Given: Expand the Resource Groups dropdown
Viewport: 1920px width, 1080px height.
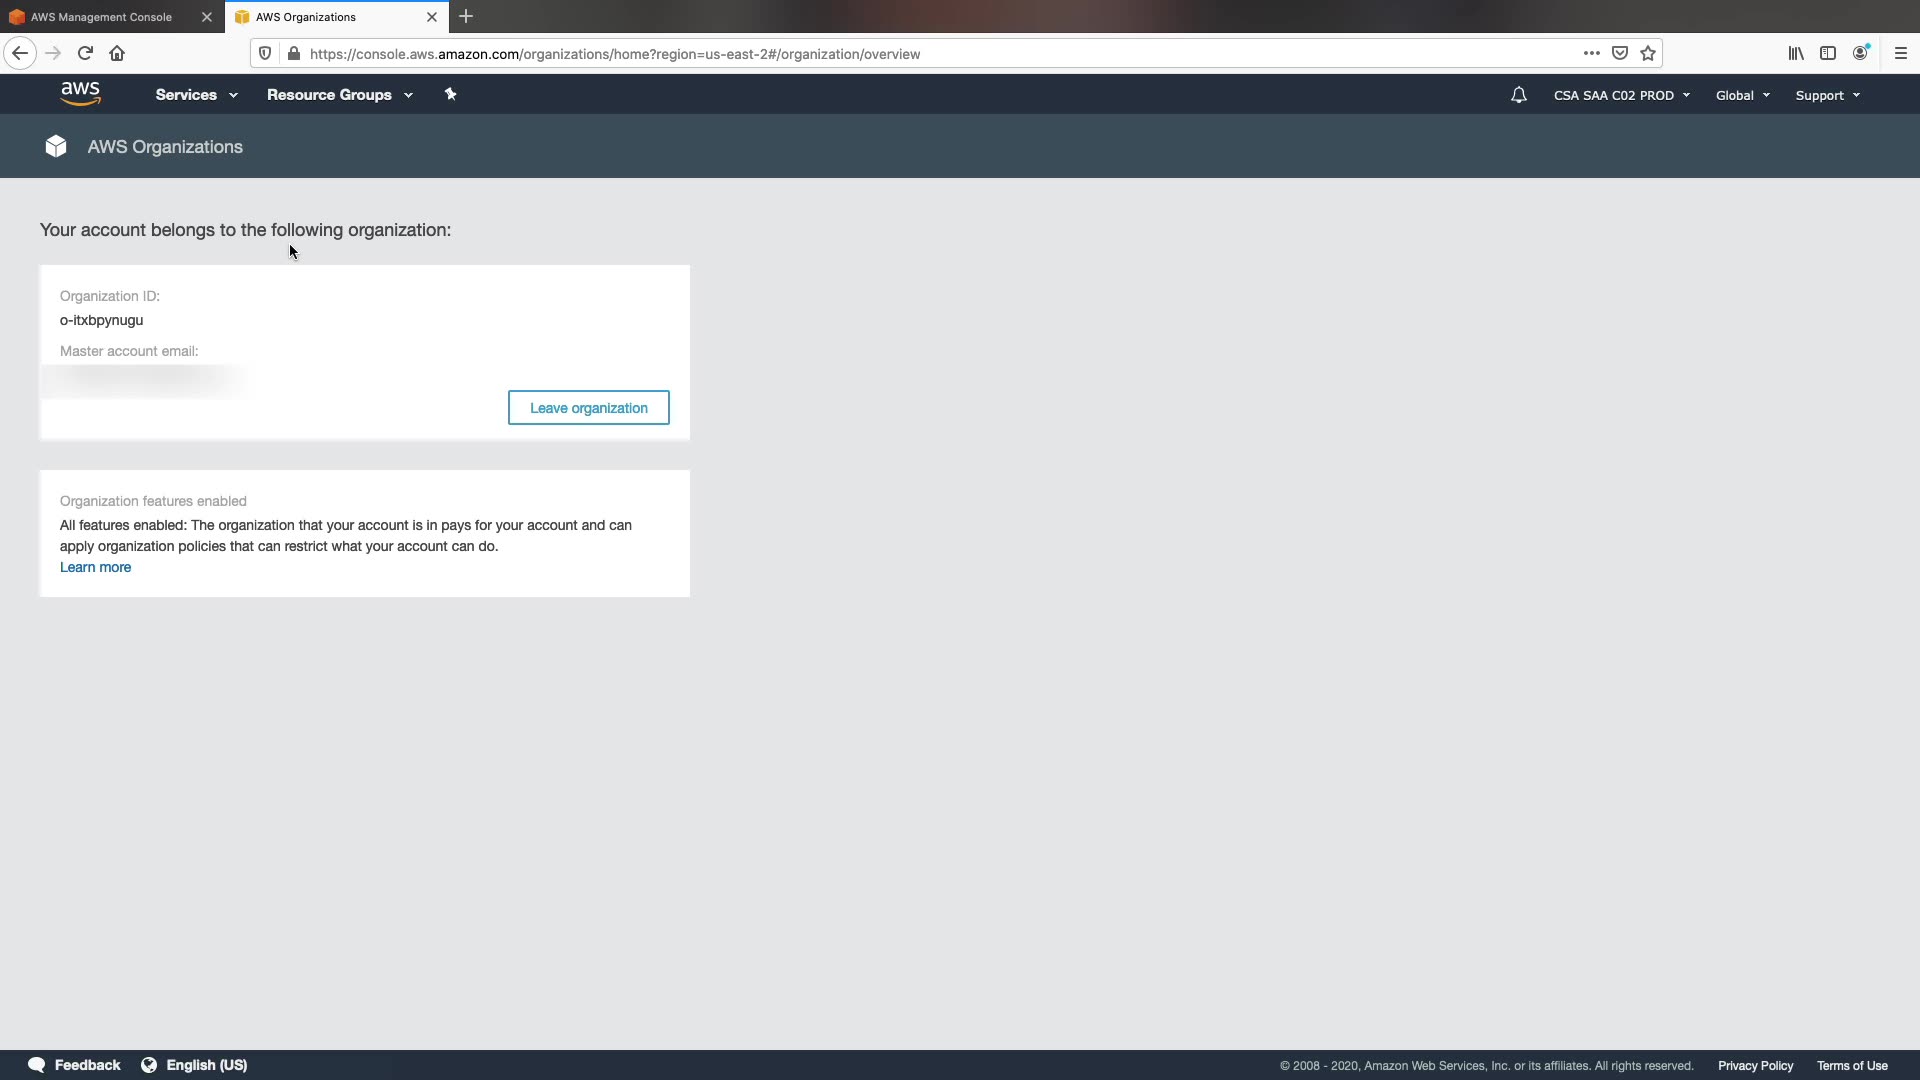Looking at the screenshot, I should pos(339,95).
